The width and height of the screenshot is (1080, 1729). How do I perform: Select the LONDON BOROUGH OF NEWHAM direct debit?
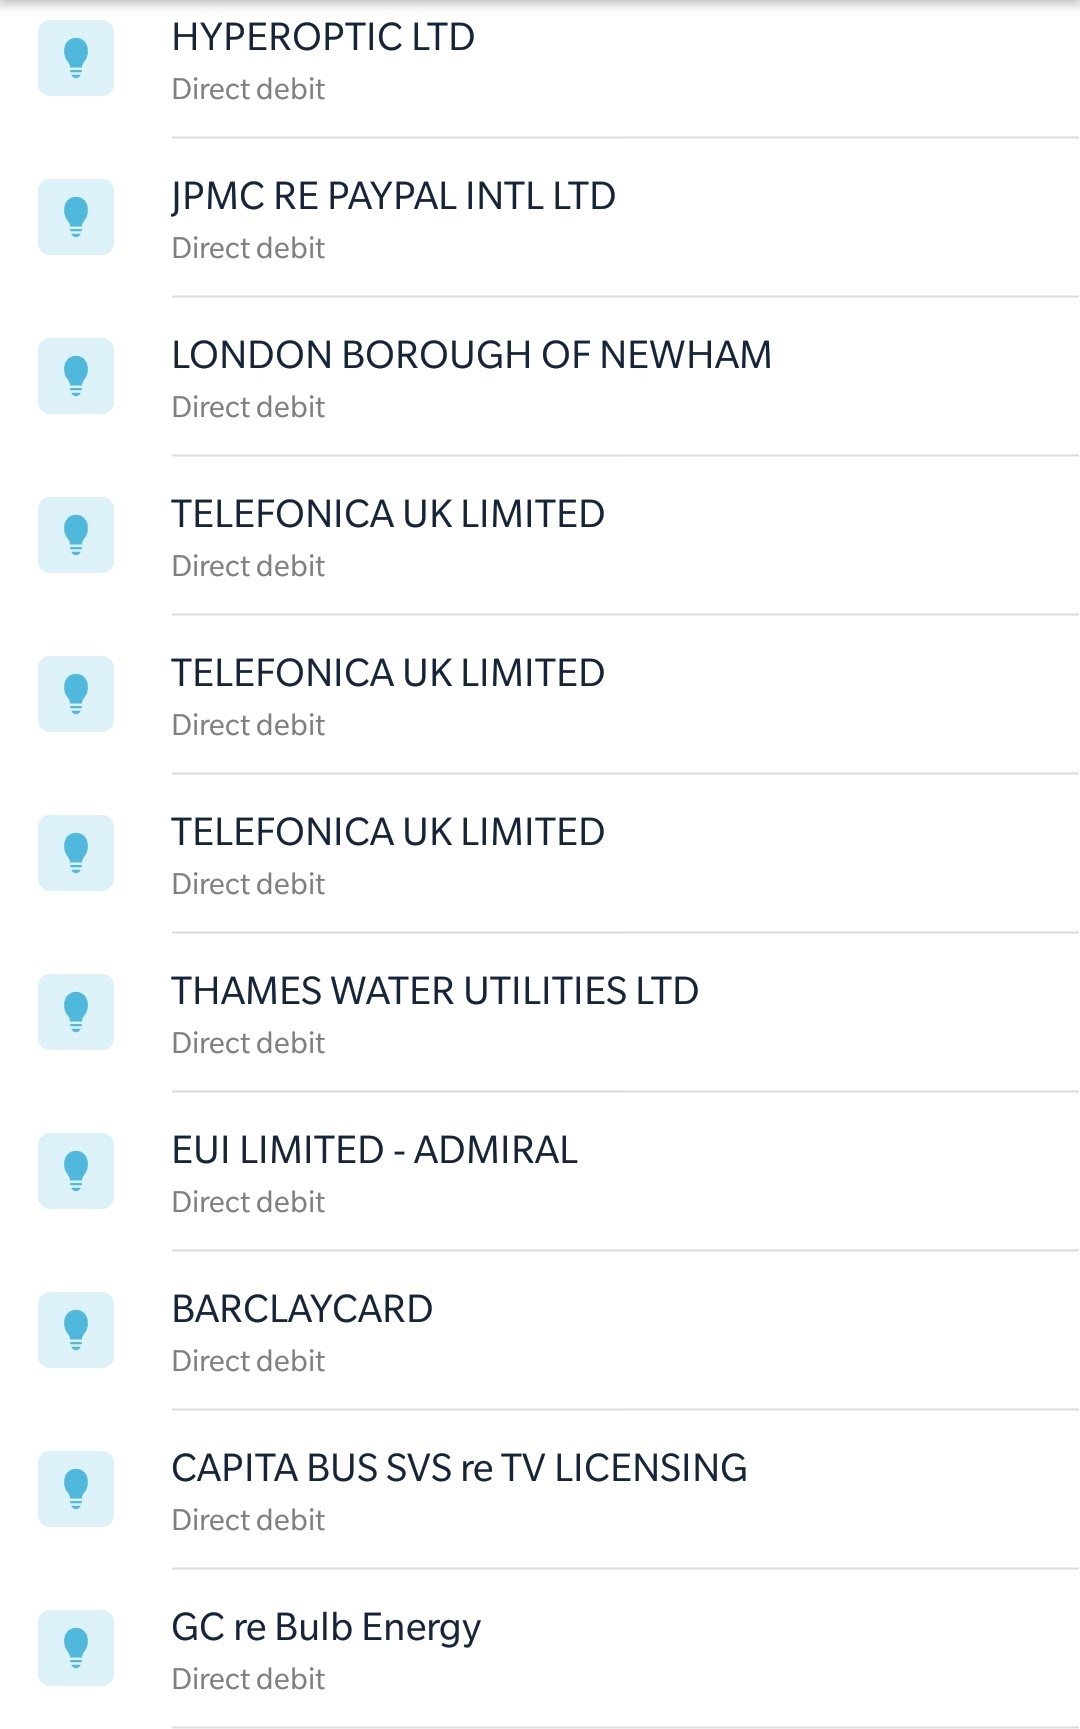pos(471,356)
